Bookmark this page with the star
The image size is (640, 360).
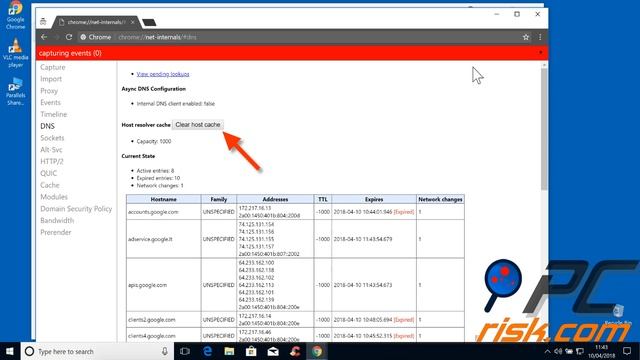(526, 37)
